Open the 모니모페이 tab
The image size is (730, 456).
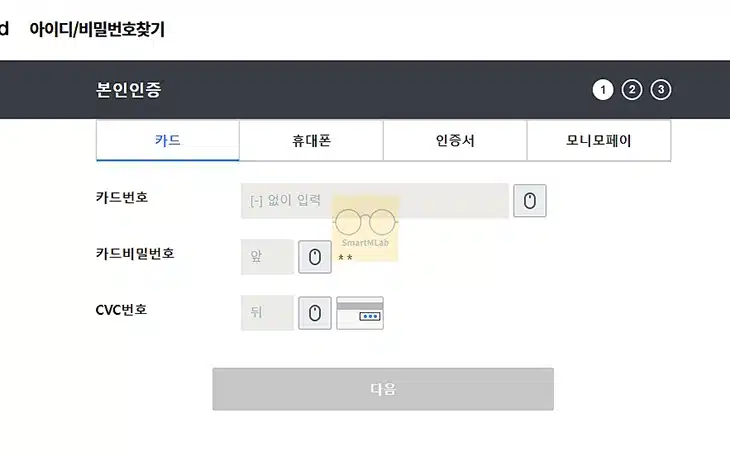point(598,141)
